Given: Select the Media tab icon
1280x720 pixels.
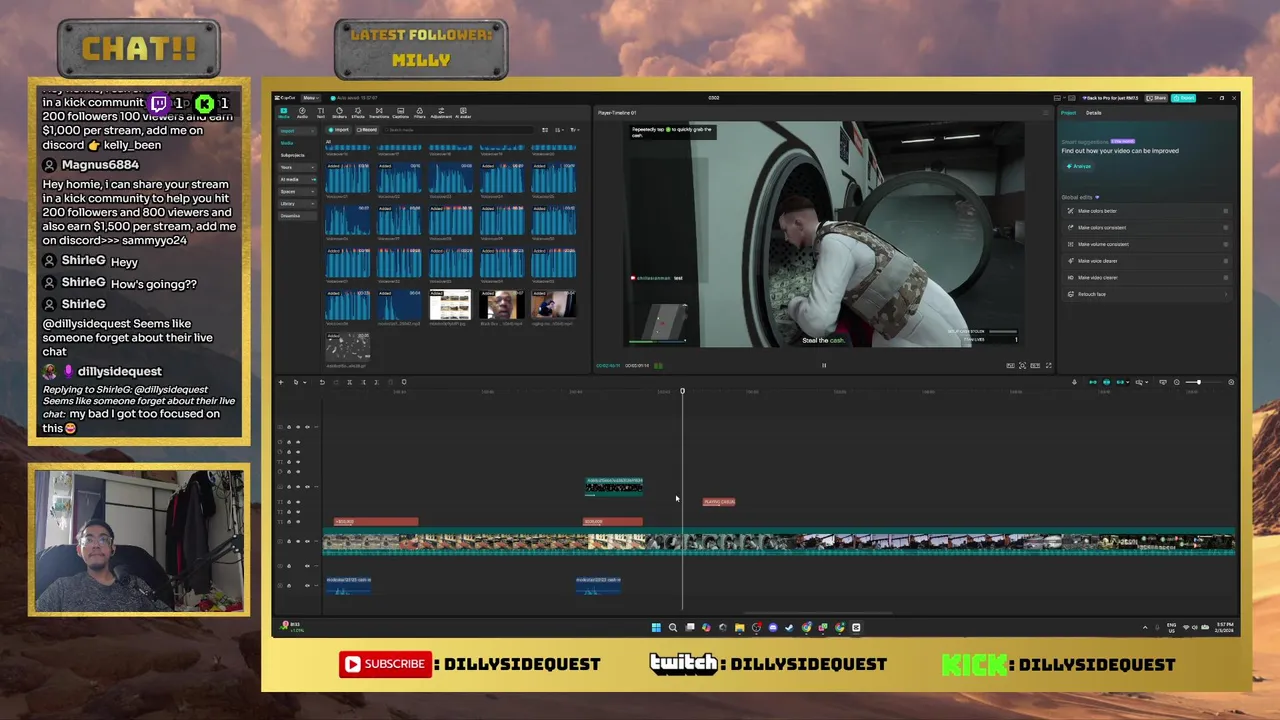Looking at the screenshot, I should pos(284,111).
